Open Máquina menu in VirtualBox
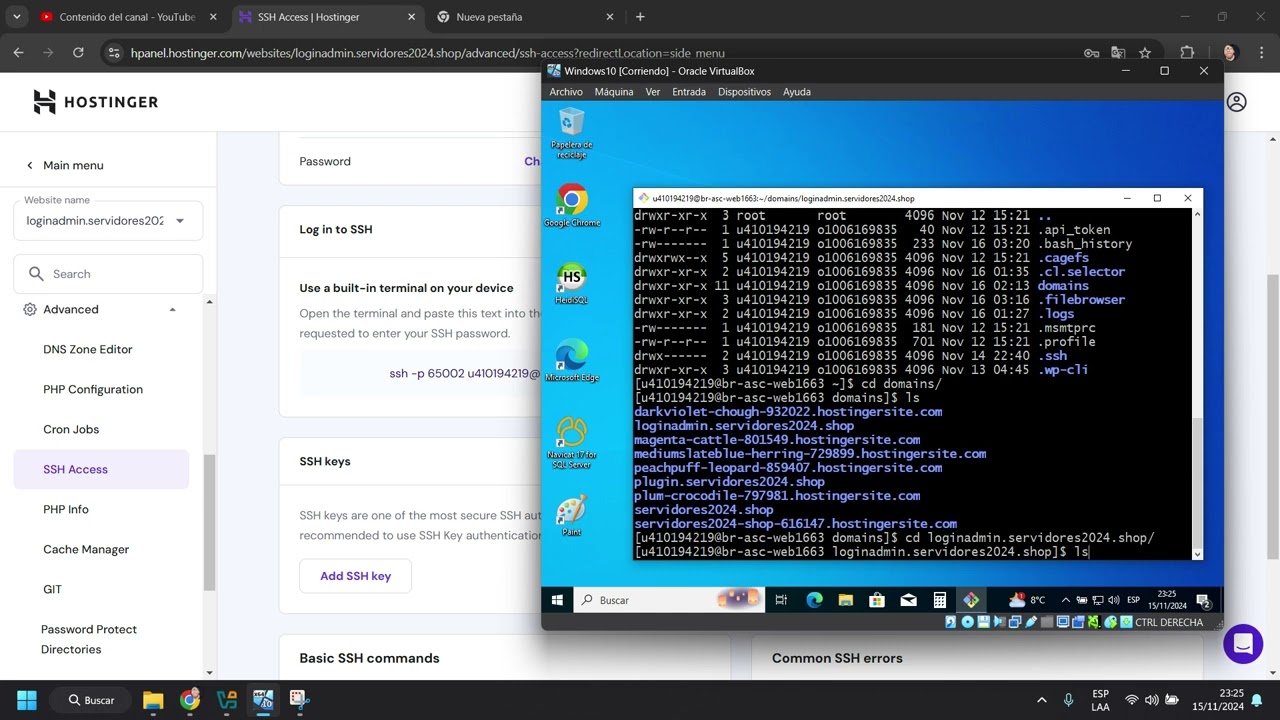The width and height of the screenshot is (1280, 720). click(x=614, y=91)
